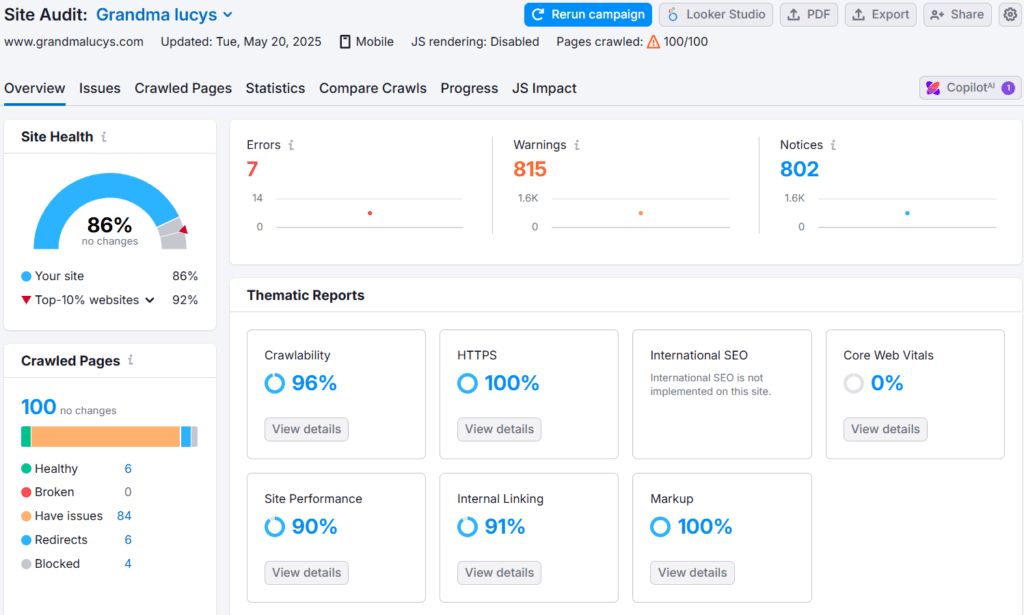This screenshot has height=615, width=1024.
Task: Click the Share button
Action: [x=957, y=14]
